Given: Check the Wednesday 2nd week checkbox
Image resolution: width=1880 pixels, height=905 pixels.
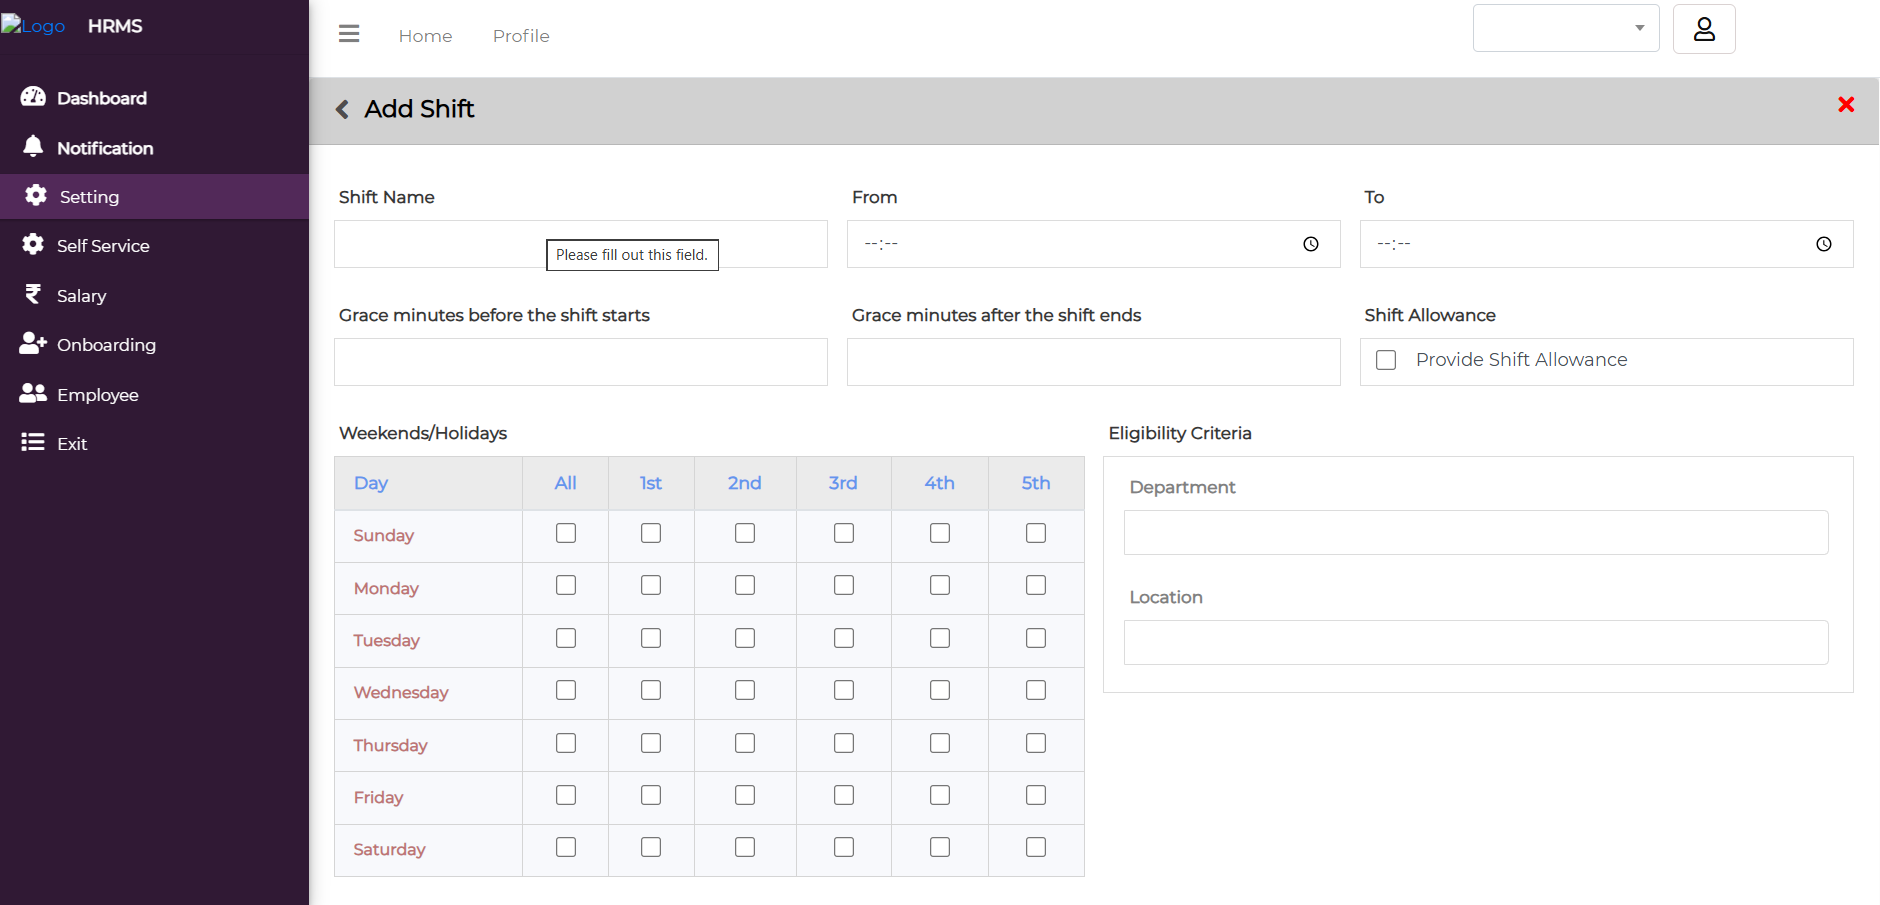Looking at the screenshot, I should 745,690.
